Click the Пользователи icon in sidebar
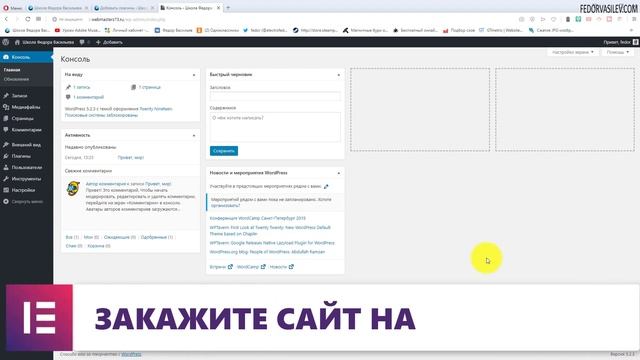This screenshot has width=640, height=360. coord(6,167)
